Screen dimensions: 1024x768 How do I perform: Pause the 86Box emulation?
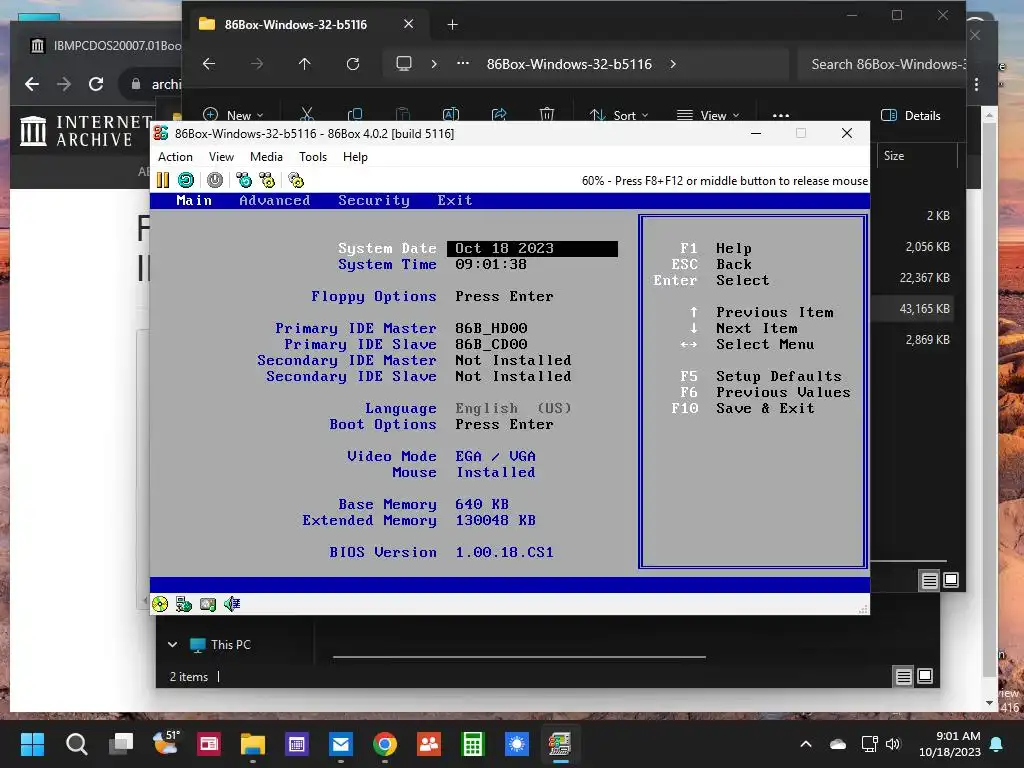point(163,180)
